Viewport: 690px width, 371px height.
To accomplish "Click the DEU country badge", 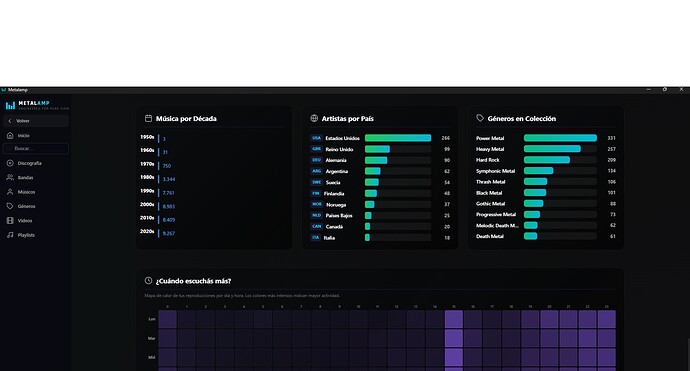I will [316, 160].
